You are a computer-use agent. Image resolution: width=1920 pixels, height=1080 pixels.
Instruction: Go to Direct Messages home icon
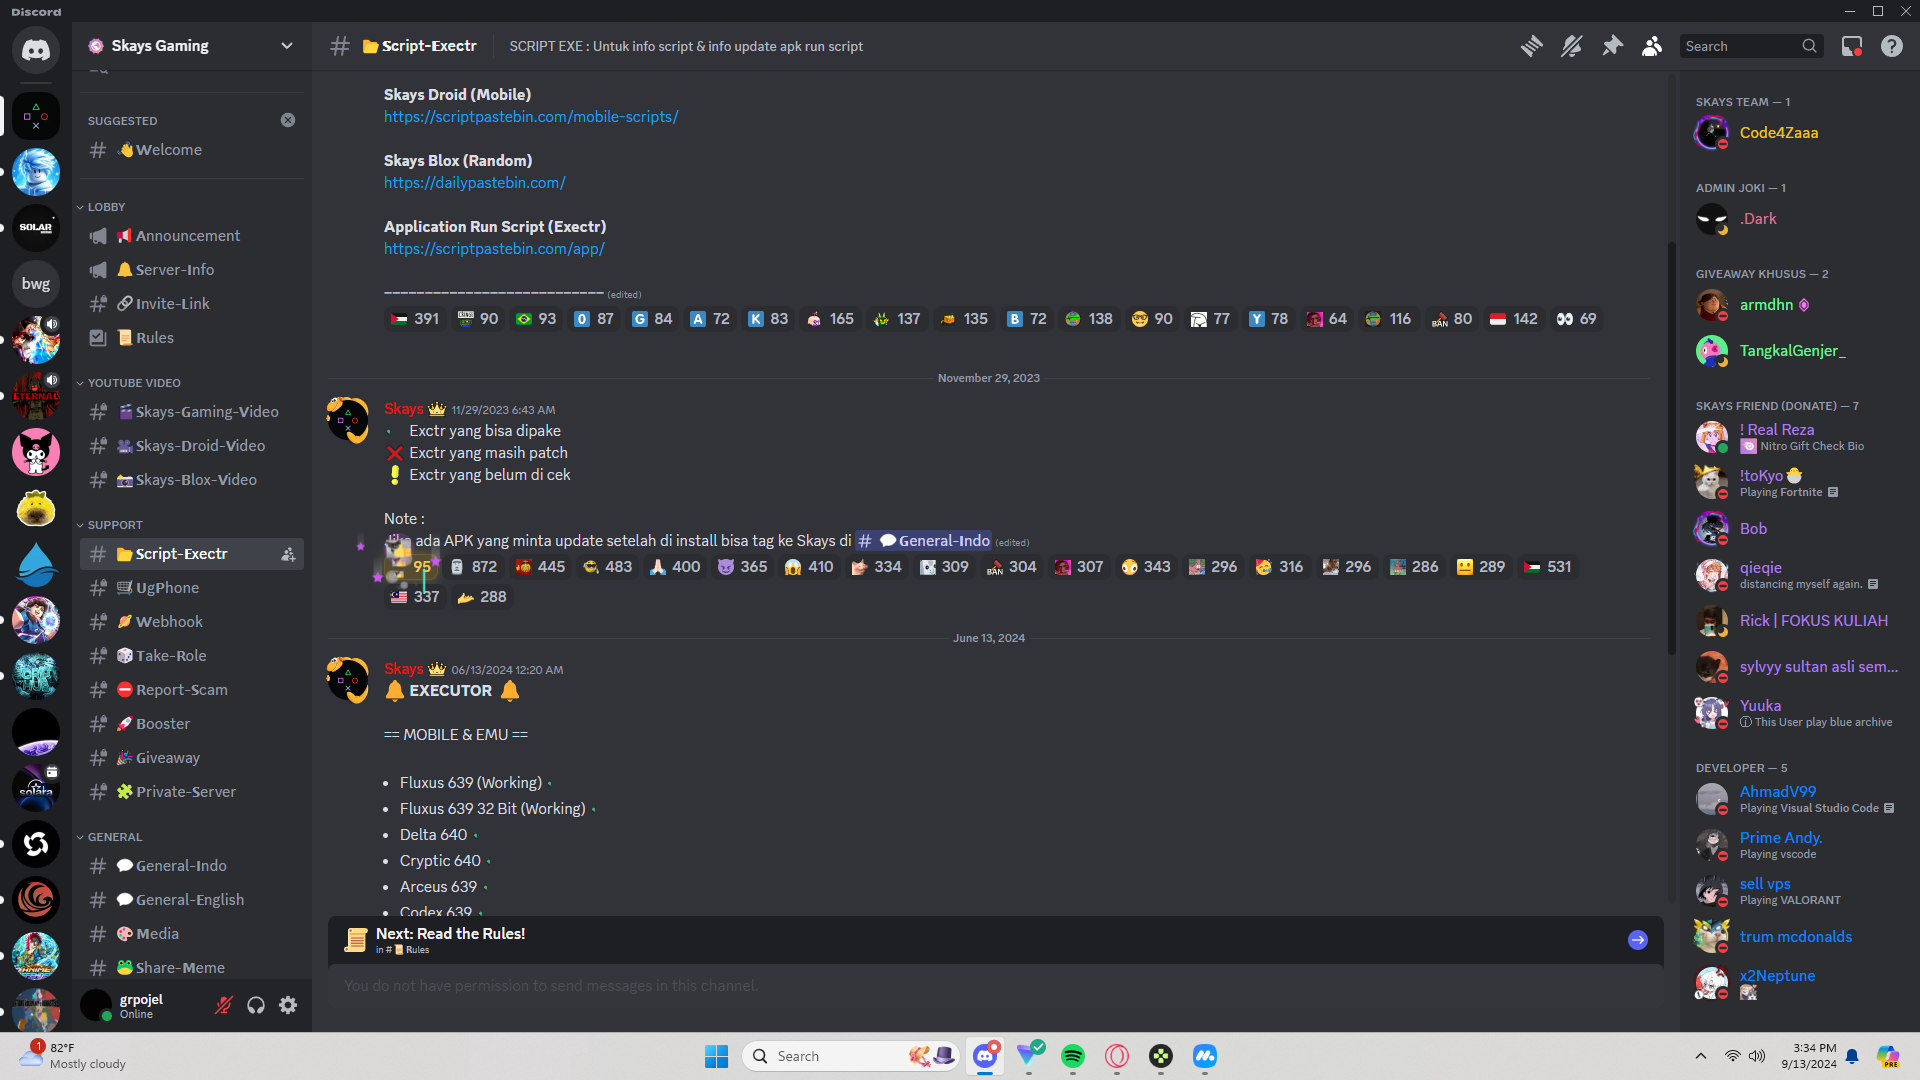(36, 50)
